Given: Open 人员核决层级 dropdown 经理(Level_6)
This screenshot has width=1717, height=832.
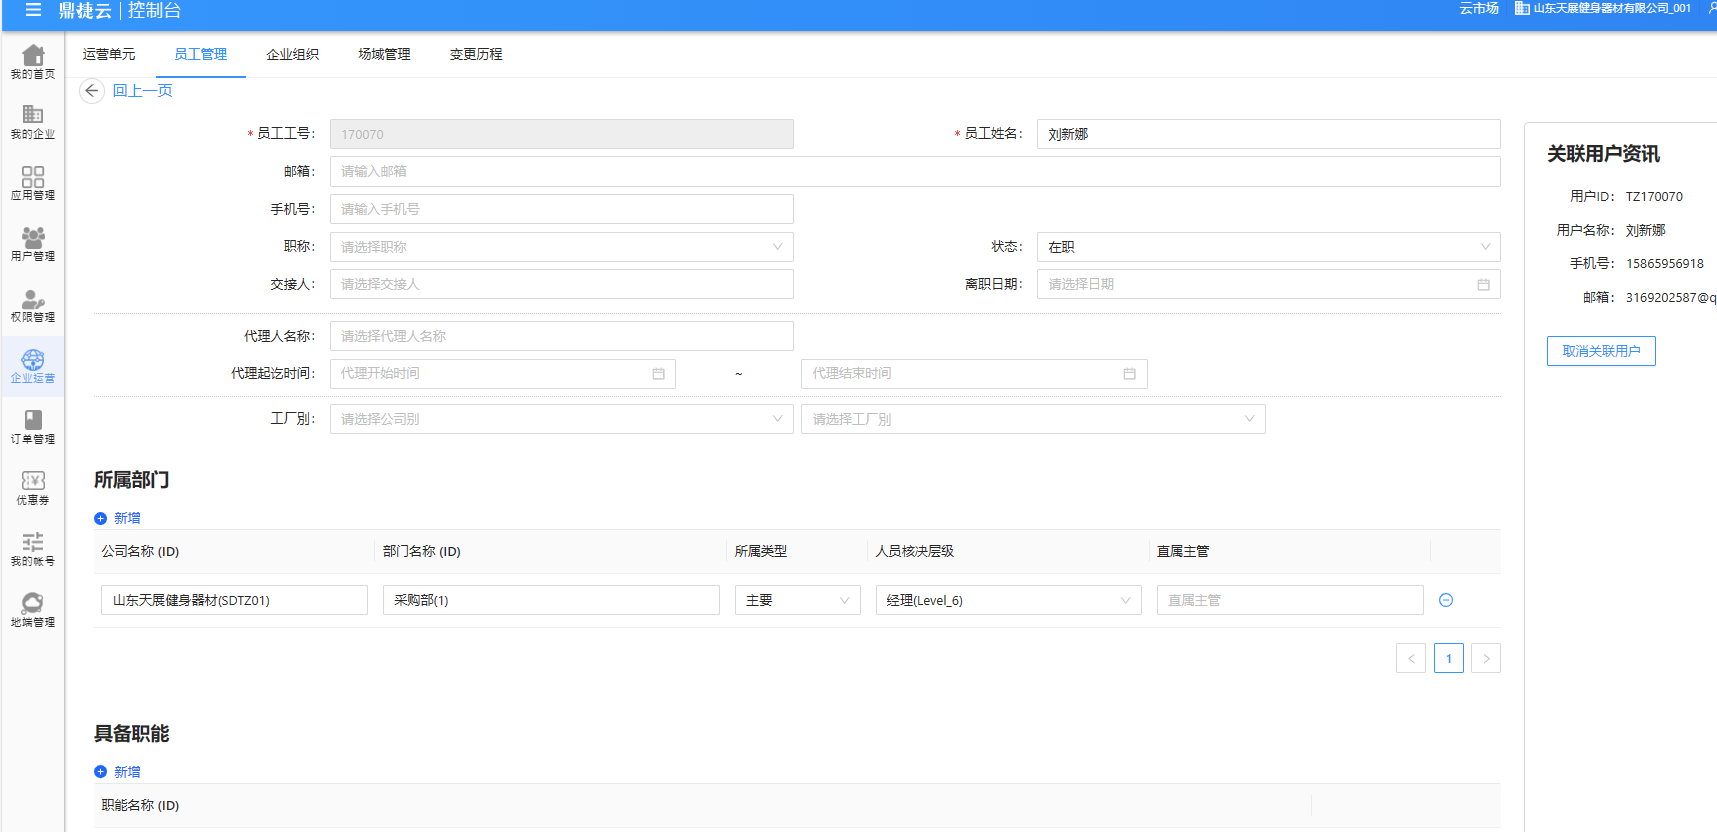Looking at the screenshot, I should (1009, 600).
